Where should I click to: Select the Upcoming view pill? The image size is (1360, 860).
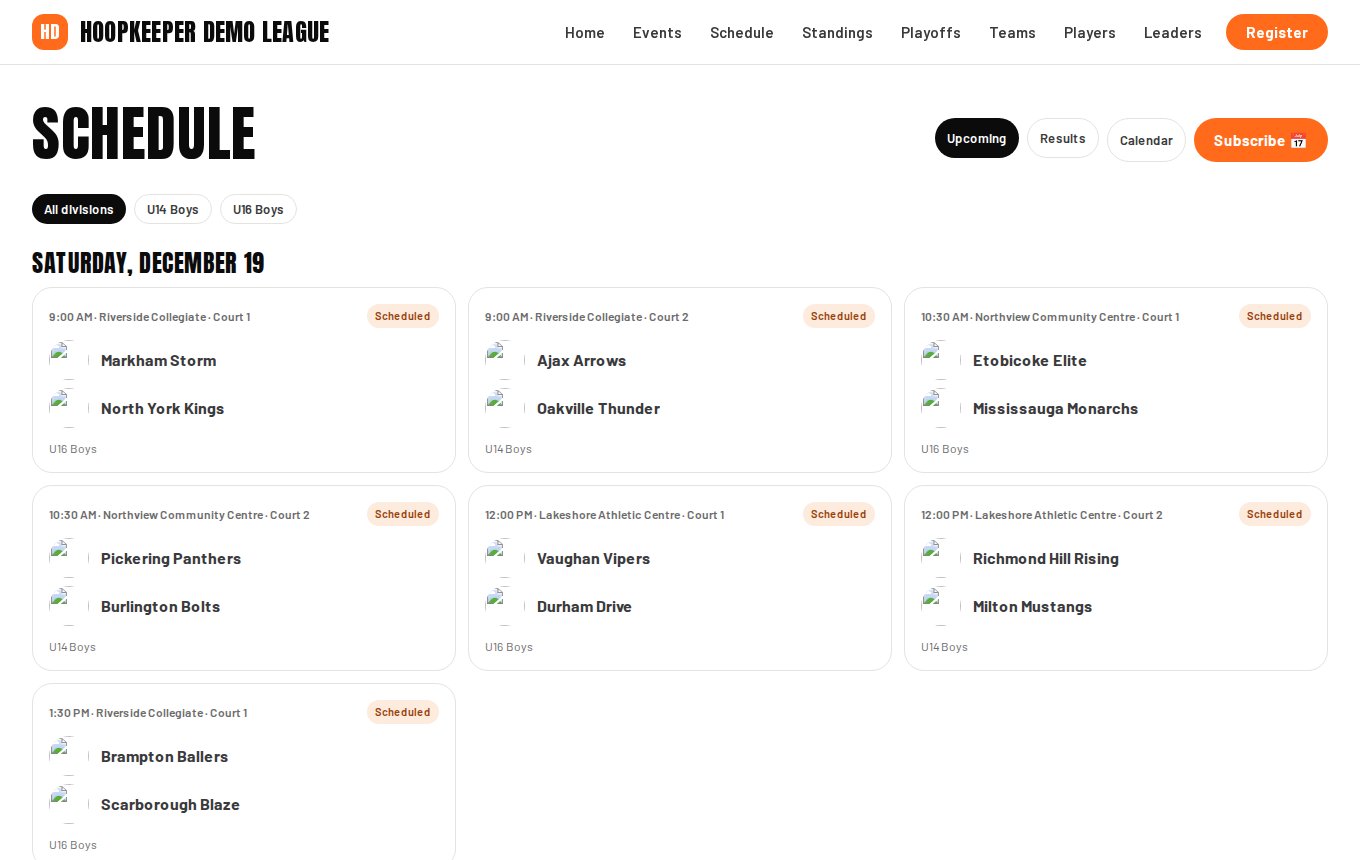977,138
